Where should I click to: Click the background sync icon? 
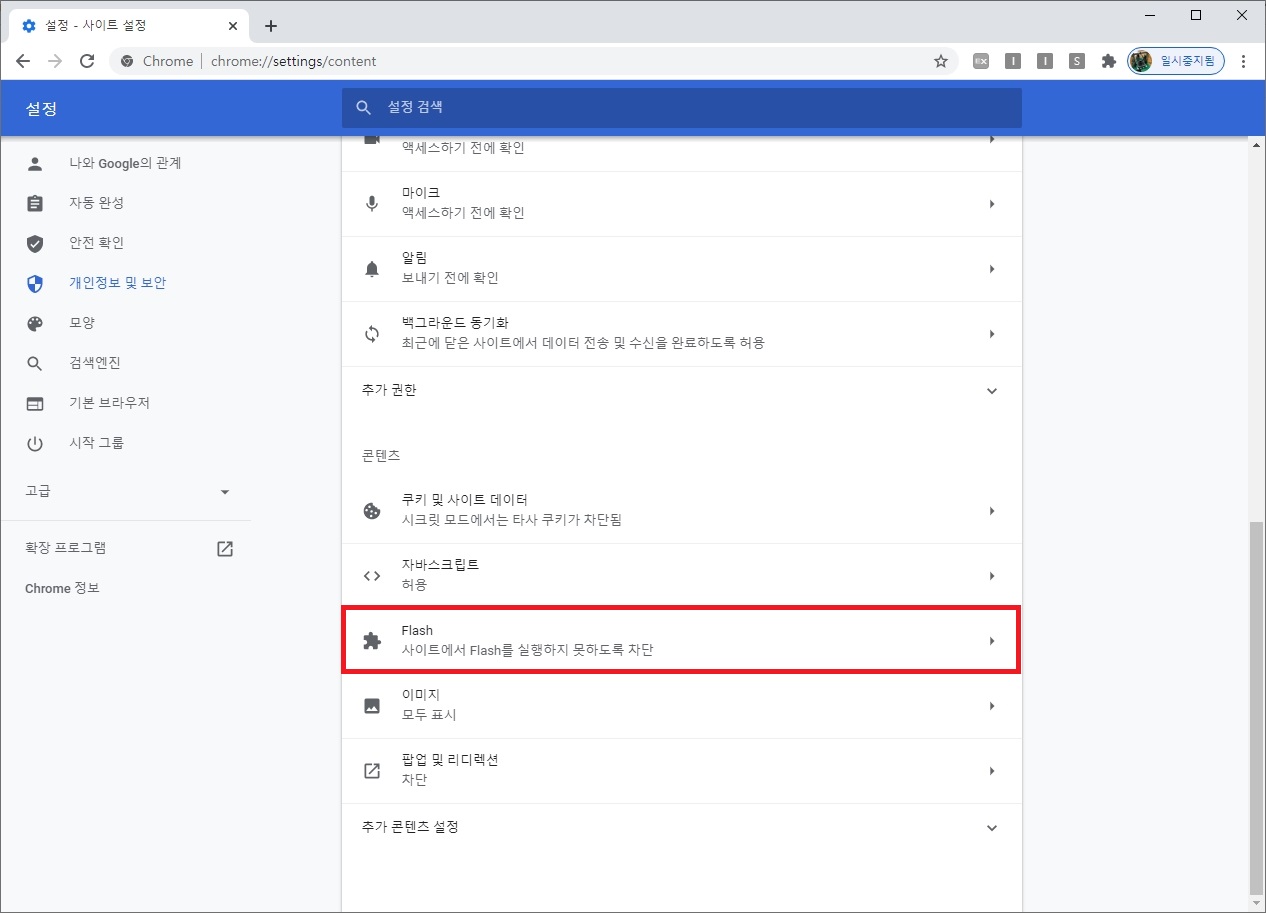372,334
